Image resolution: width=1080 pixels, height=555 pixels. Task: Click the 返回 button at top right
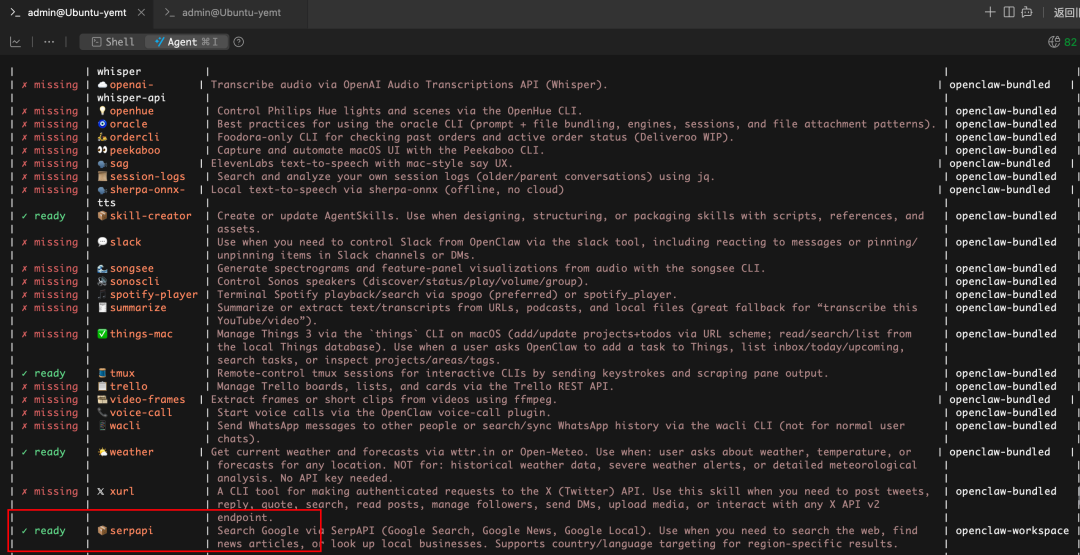pos(1065,12)
